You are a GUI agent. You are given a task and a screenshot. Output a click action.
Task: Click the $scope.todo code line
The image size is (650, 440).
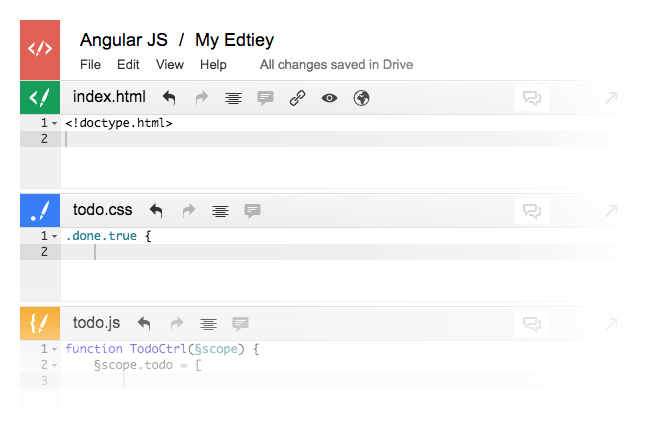[x=148, y=365]
